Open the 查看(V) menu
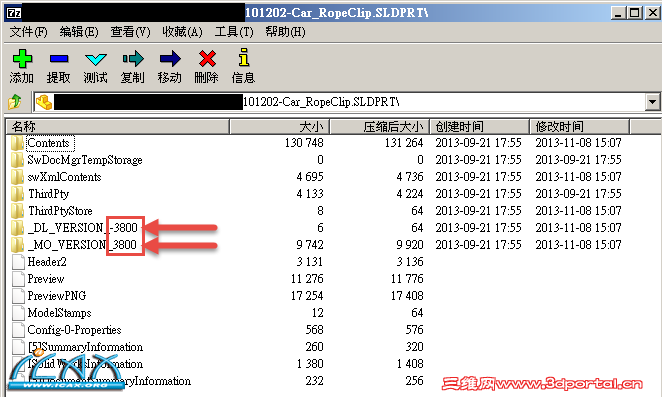Image resolution: width=662 pixels, height=397 pixels. [130, 32]
